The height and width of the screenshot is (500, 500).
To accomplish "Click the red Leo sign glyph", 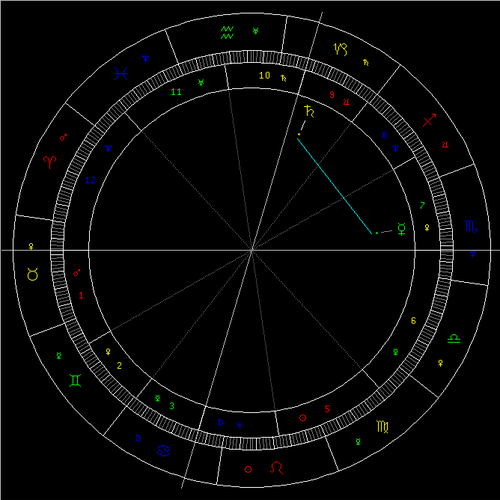I will point(276,468).
